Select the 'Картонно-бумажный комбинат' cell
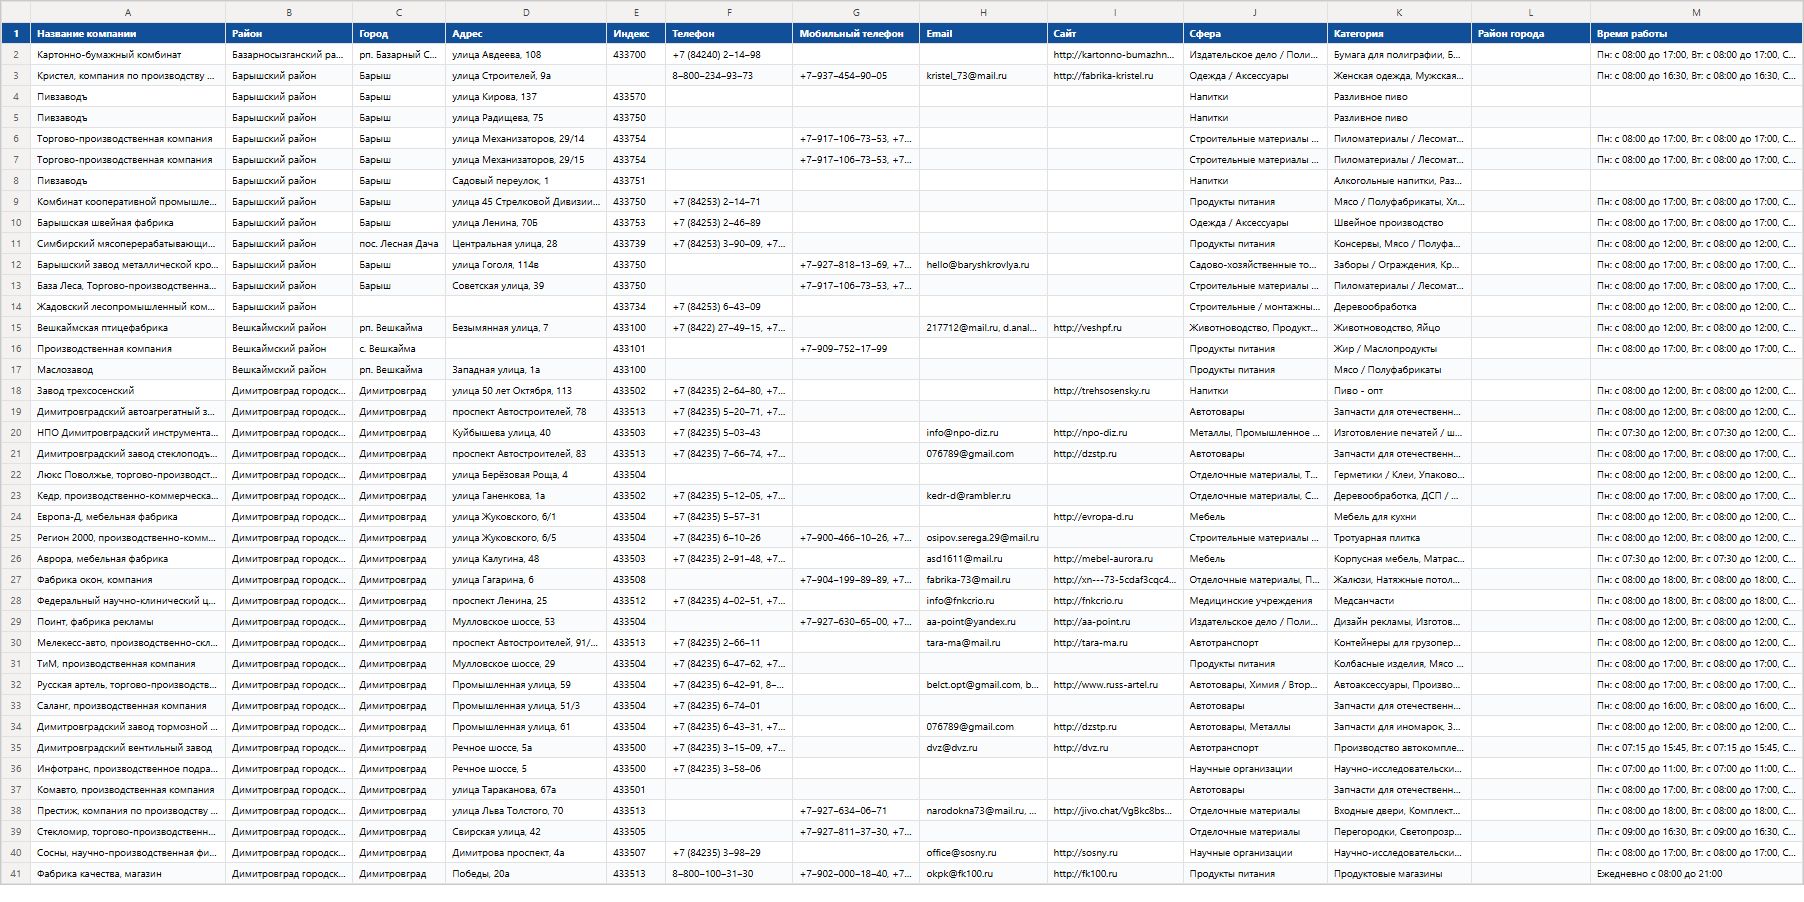Screen dimensions: 1804x902 coord(128,55)
